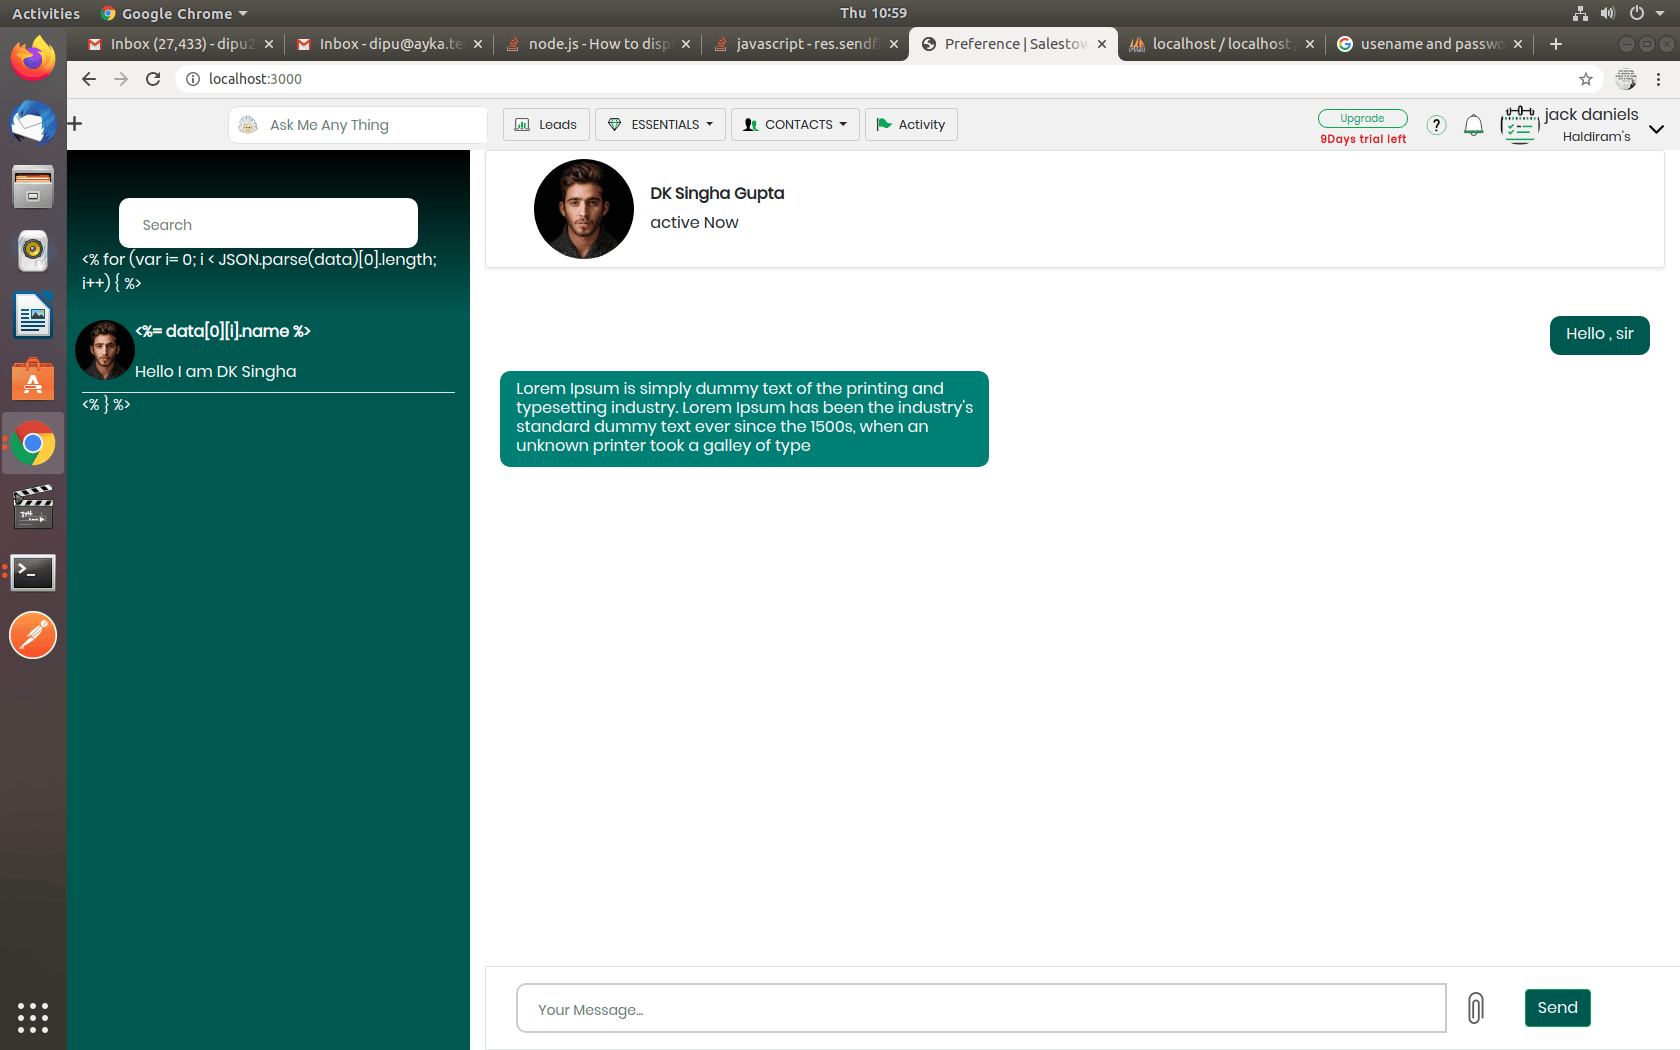Click the Activity button
Viewport: 1680px width, 1050px height.
911,125
